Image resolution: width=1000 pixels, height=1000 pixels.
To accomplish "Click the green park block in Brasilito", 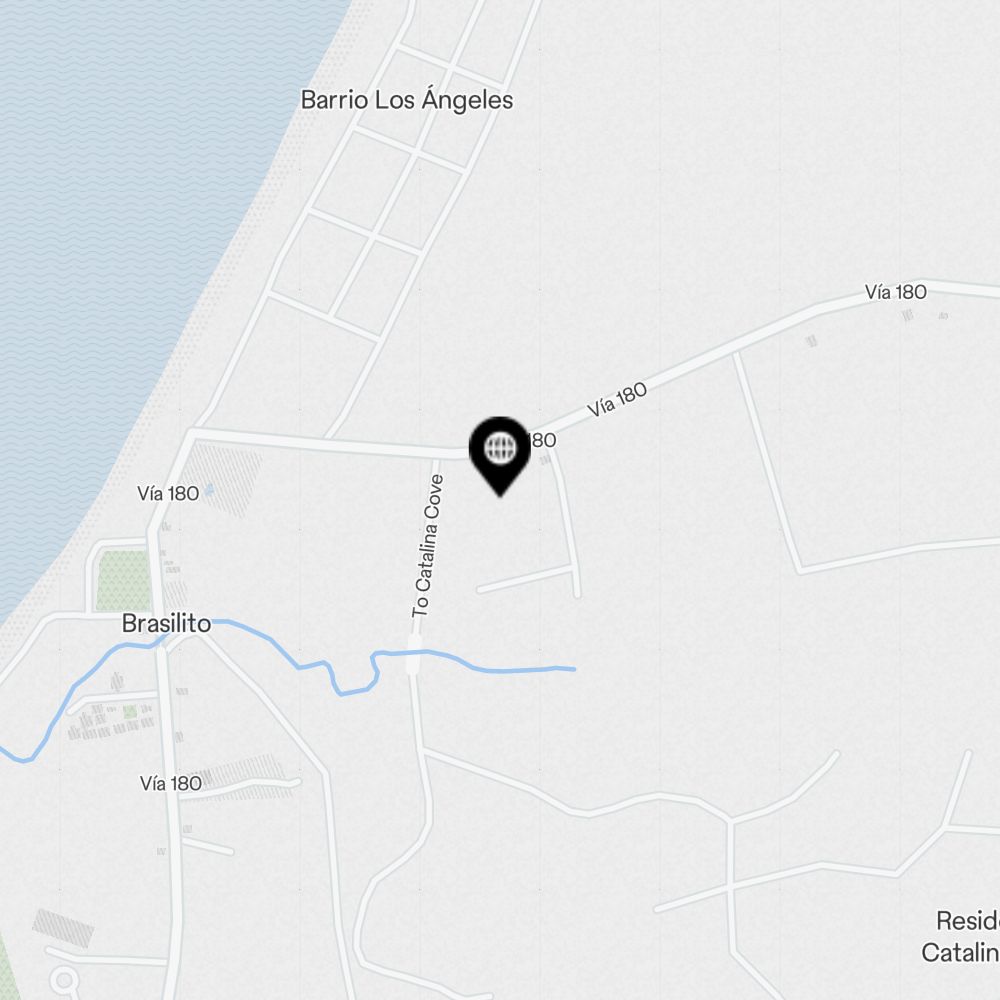I will (123, 580).
